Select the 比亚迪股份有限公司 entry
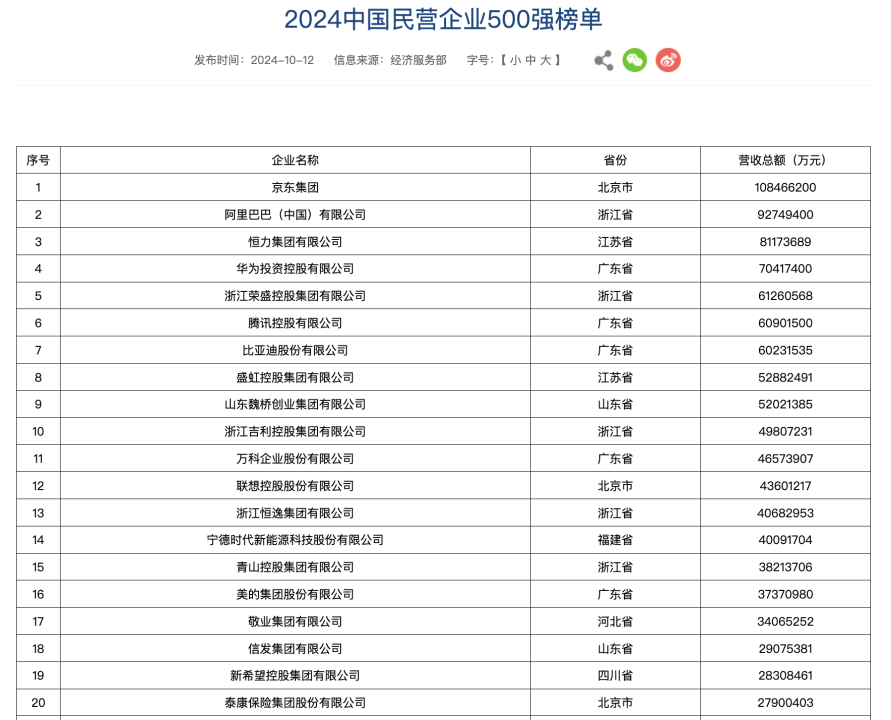 pyautogui.click(x=295, y=350)
